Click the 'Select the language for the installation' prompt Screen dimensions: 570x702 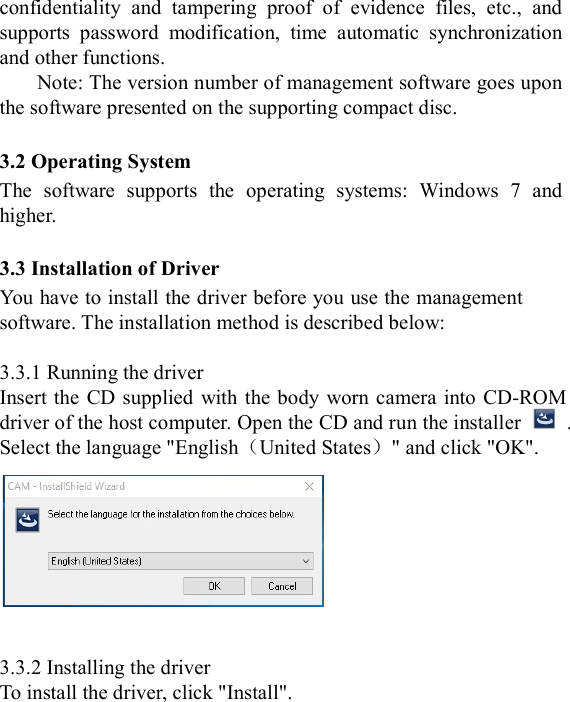point(171,514)
